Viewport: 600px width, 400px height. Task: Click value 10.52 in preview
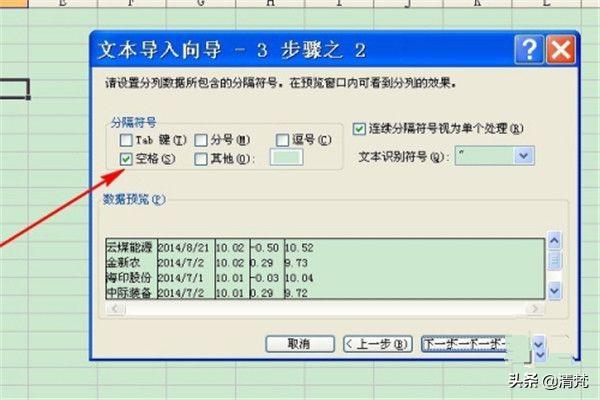[x=299, y=248]
